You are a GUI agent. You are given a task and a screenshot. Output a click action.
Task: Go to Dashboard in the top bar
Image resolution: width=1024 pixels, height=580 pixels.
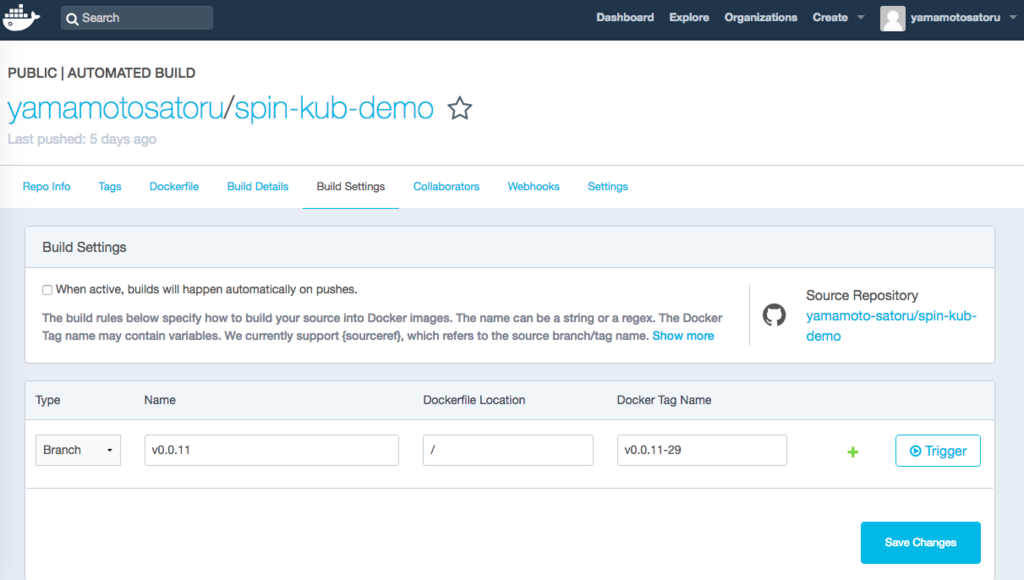pyautogui.click(x=625, y=18)
